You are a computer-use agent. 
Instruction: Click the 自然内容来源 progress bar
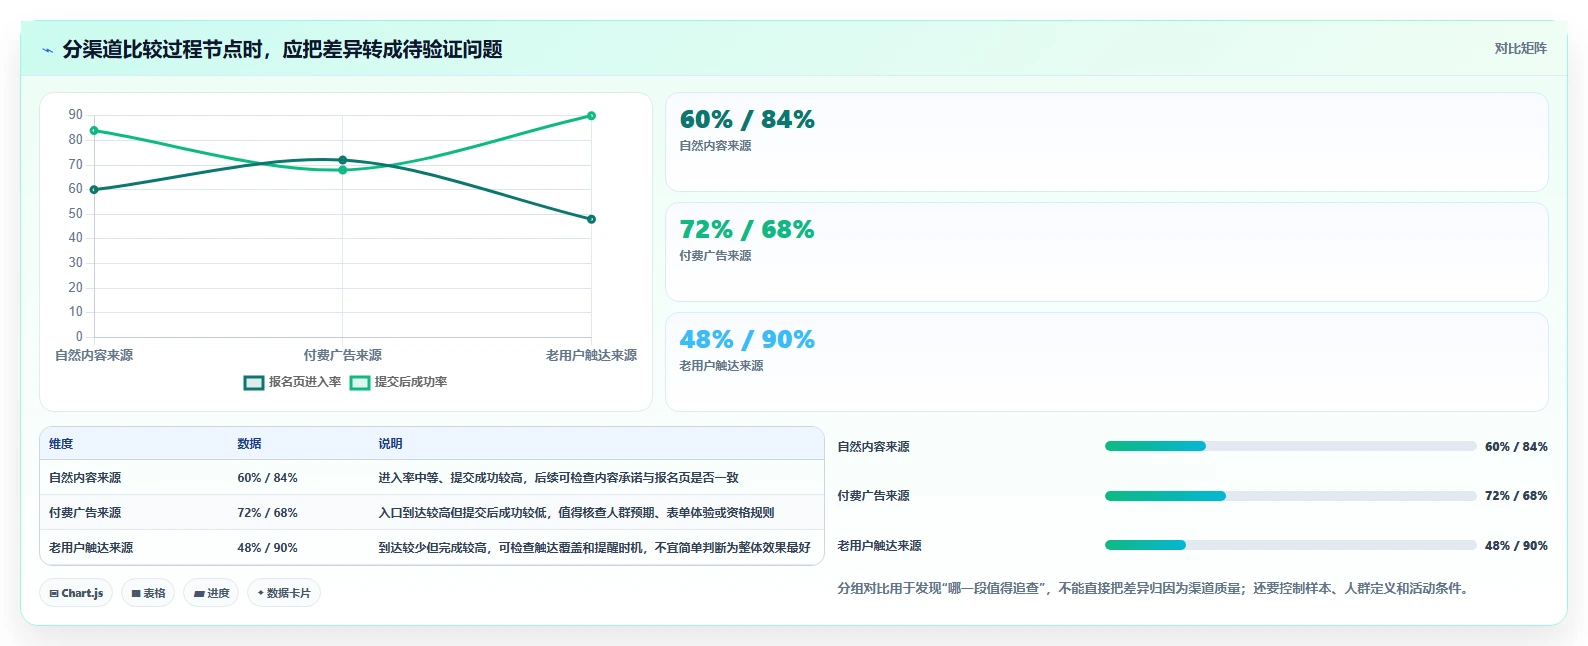click(1290, 446)
